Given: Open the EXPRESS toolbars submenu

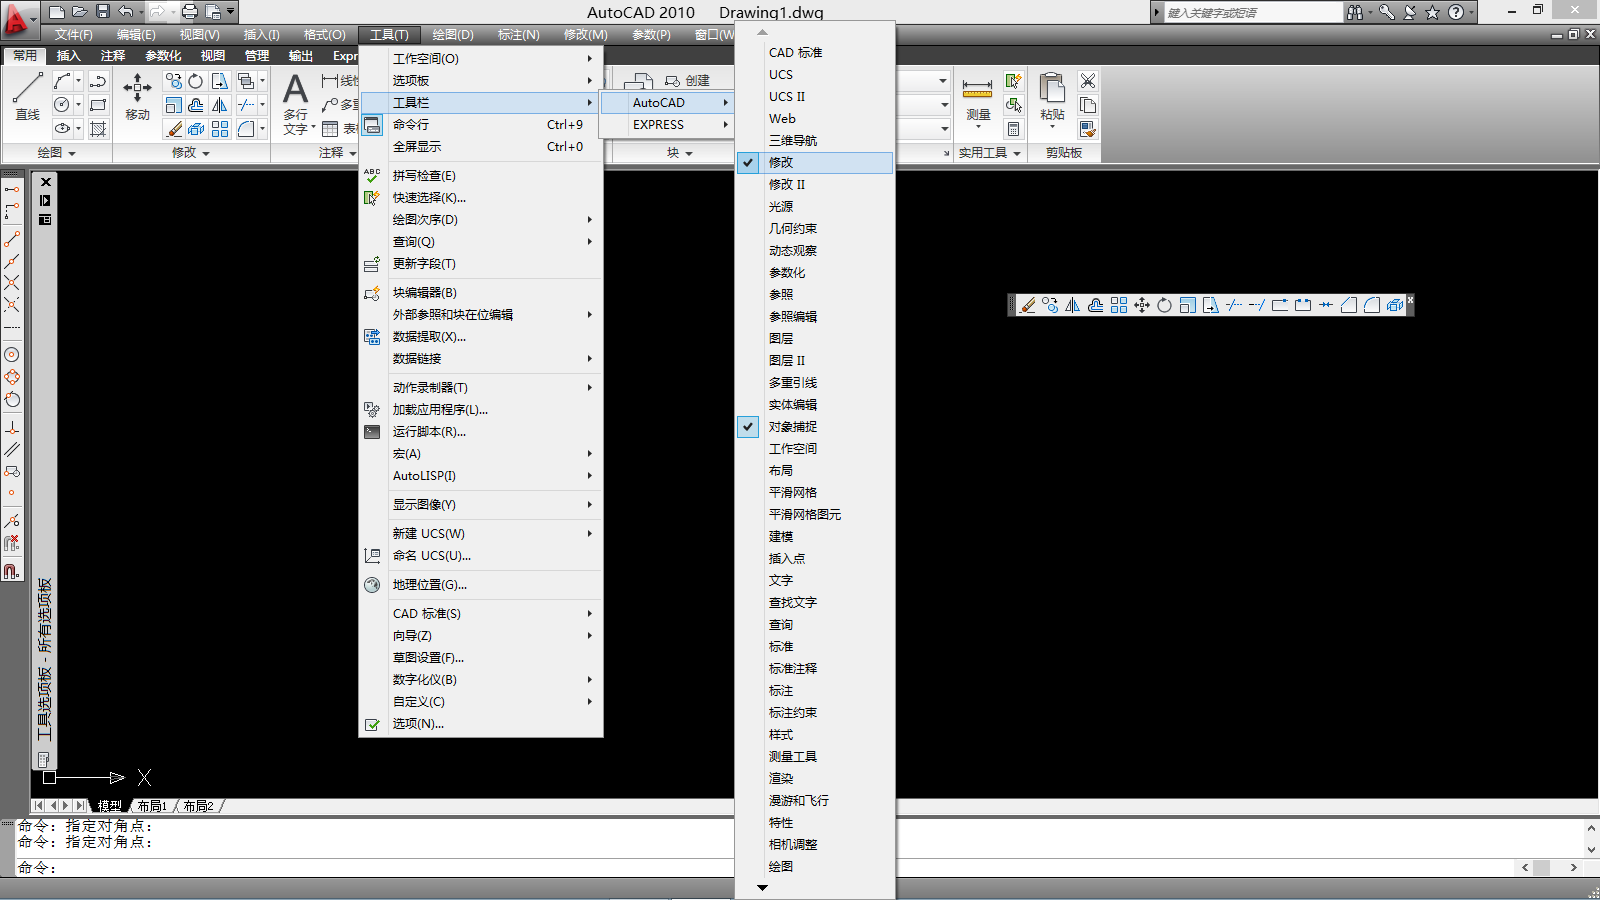Looking at the screenshot, I should (x=667, y=124).
